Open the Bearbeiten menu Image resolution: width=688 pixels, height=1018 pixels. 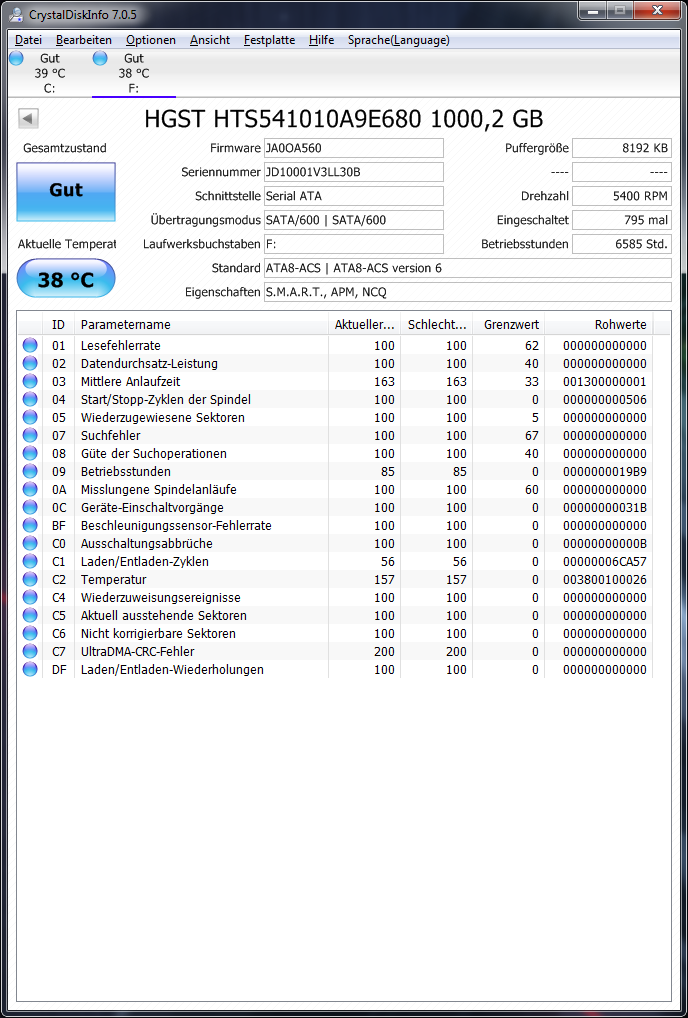point(84,40)
